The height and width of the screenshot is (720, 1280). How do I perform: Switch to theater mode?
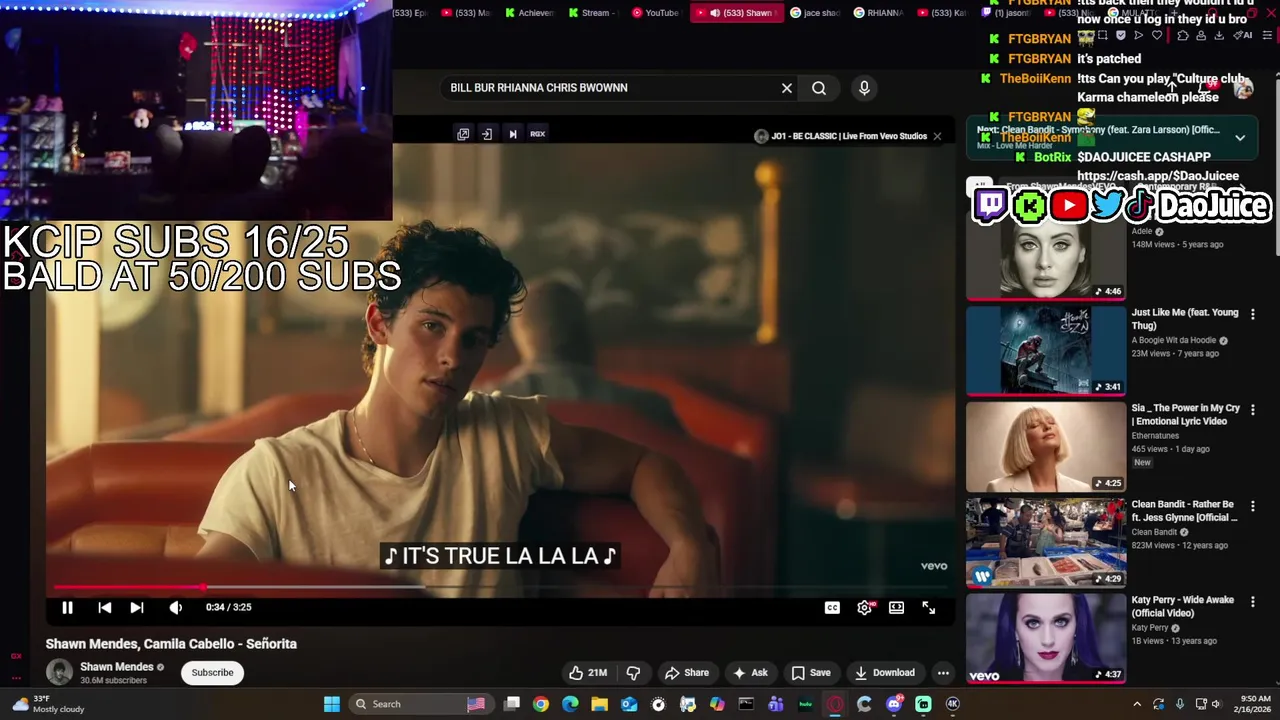coord(897,607)
